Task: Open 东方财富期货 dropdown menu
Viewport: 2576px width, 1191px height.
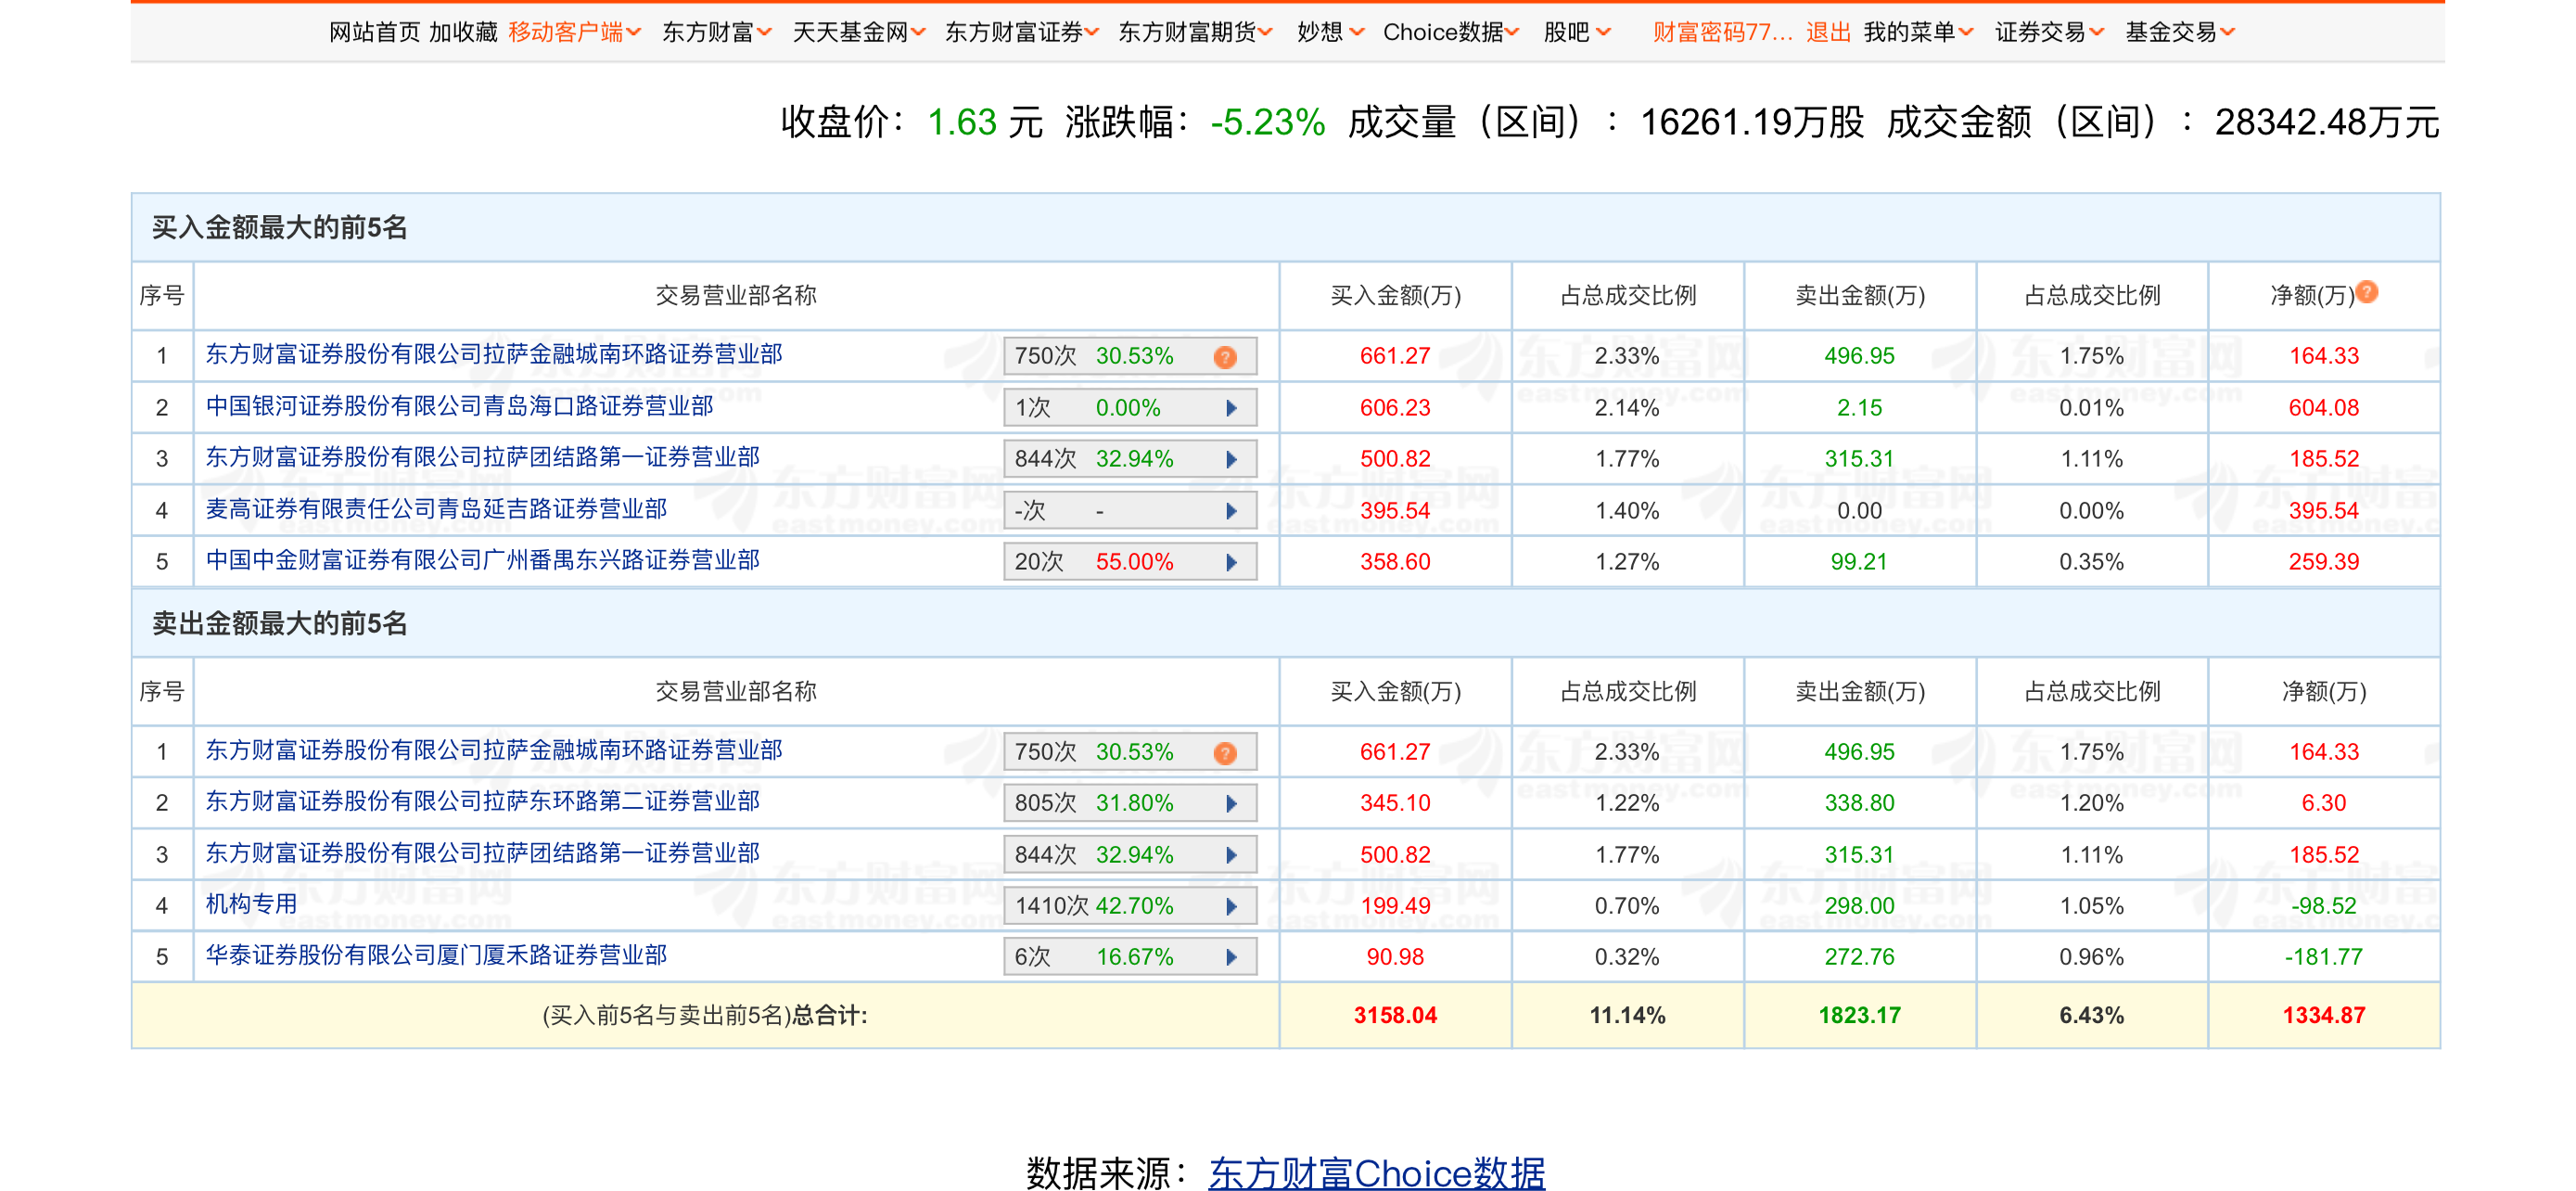Action: pos(1195,32)
